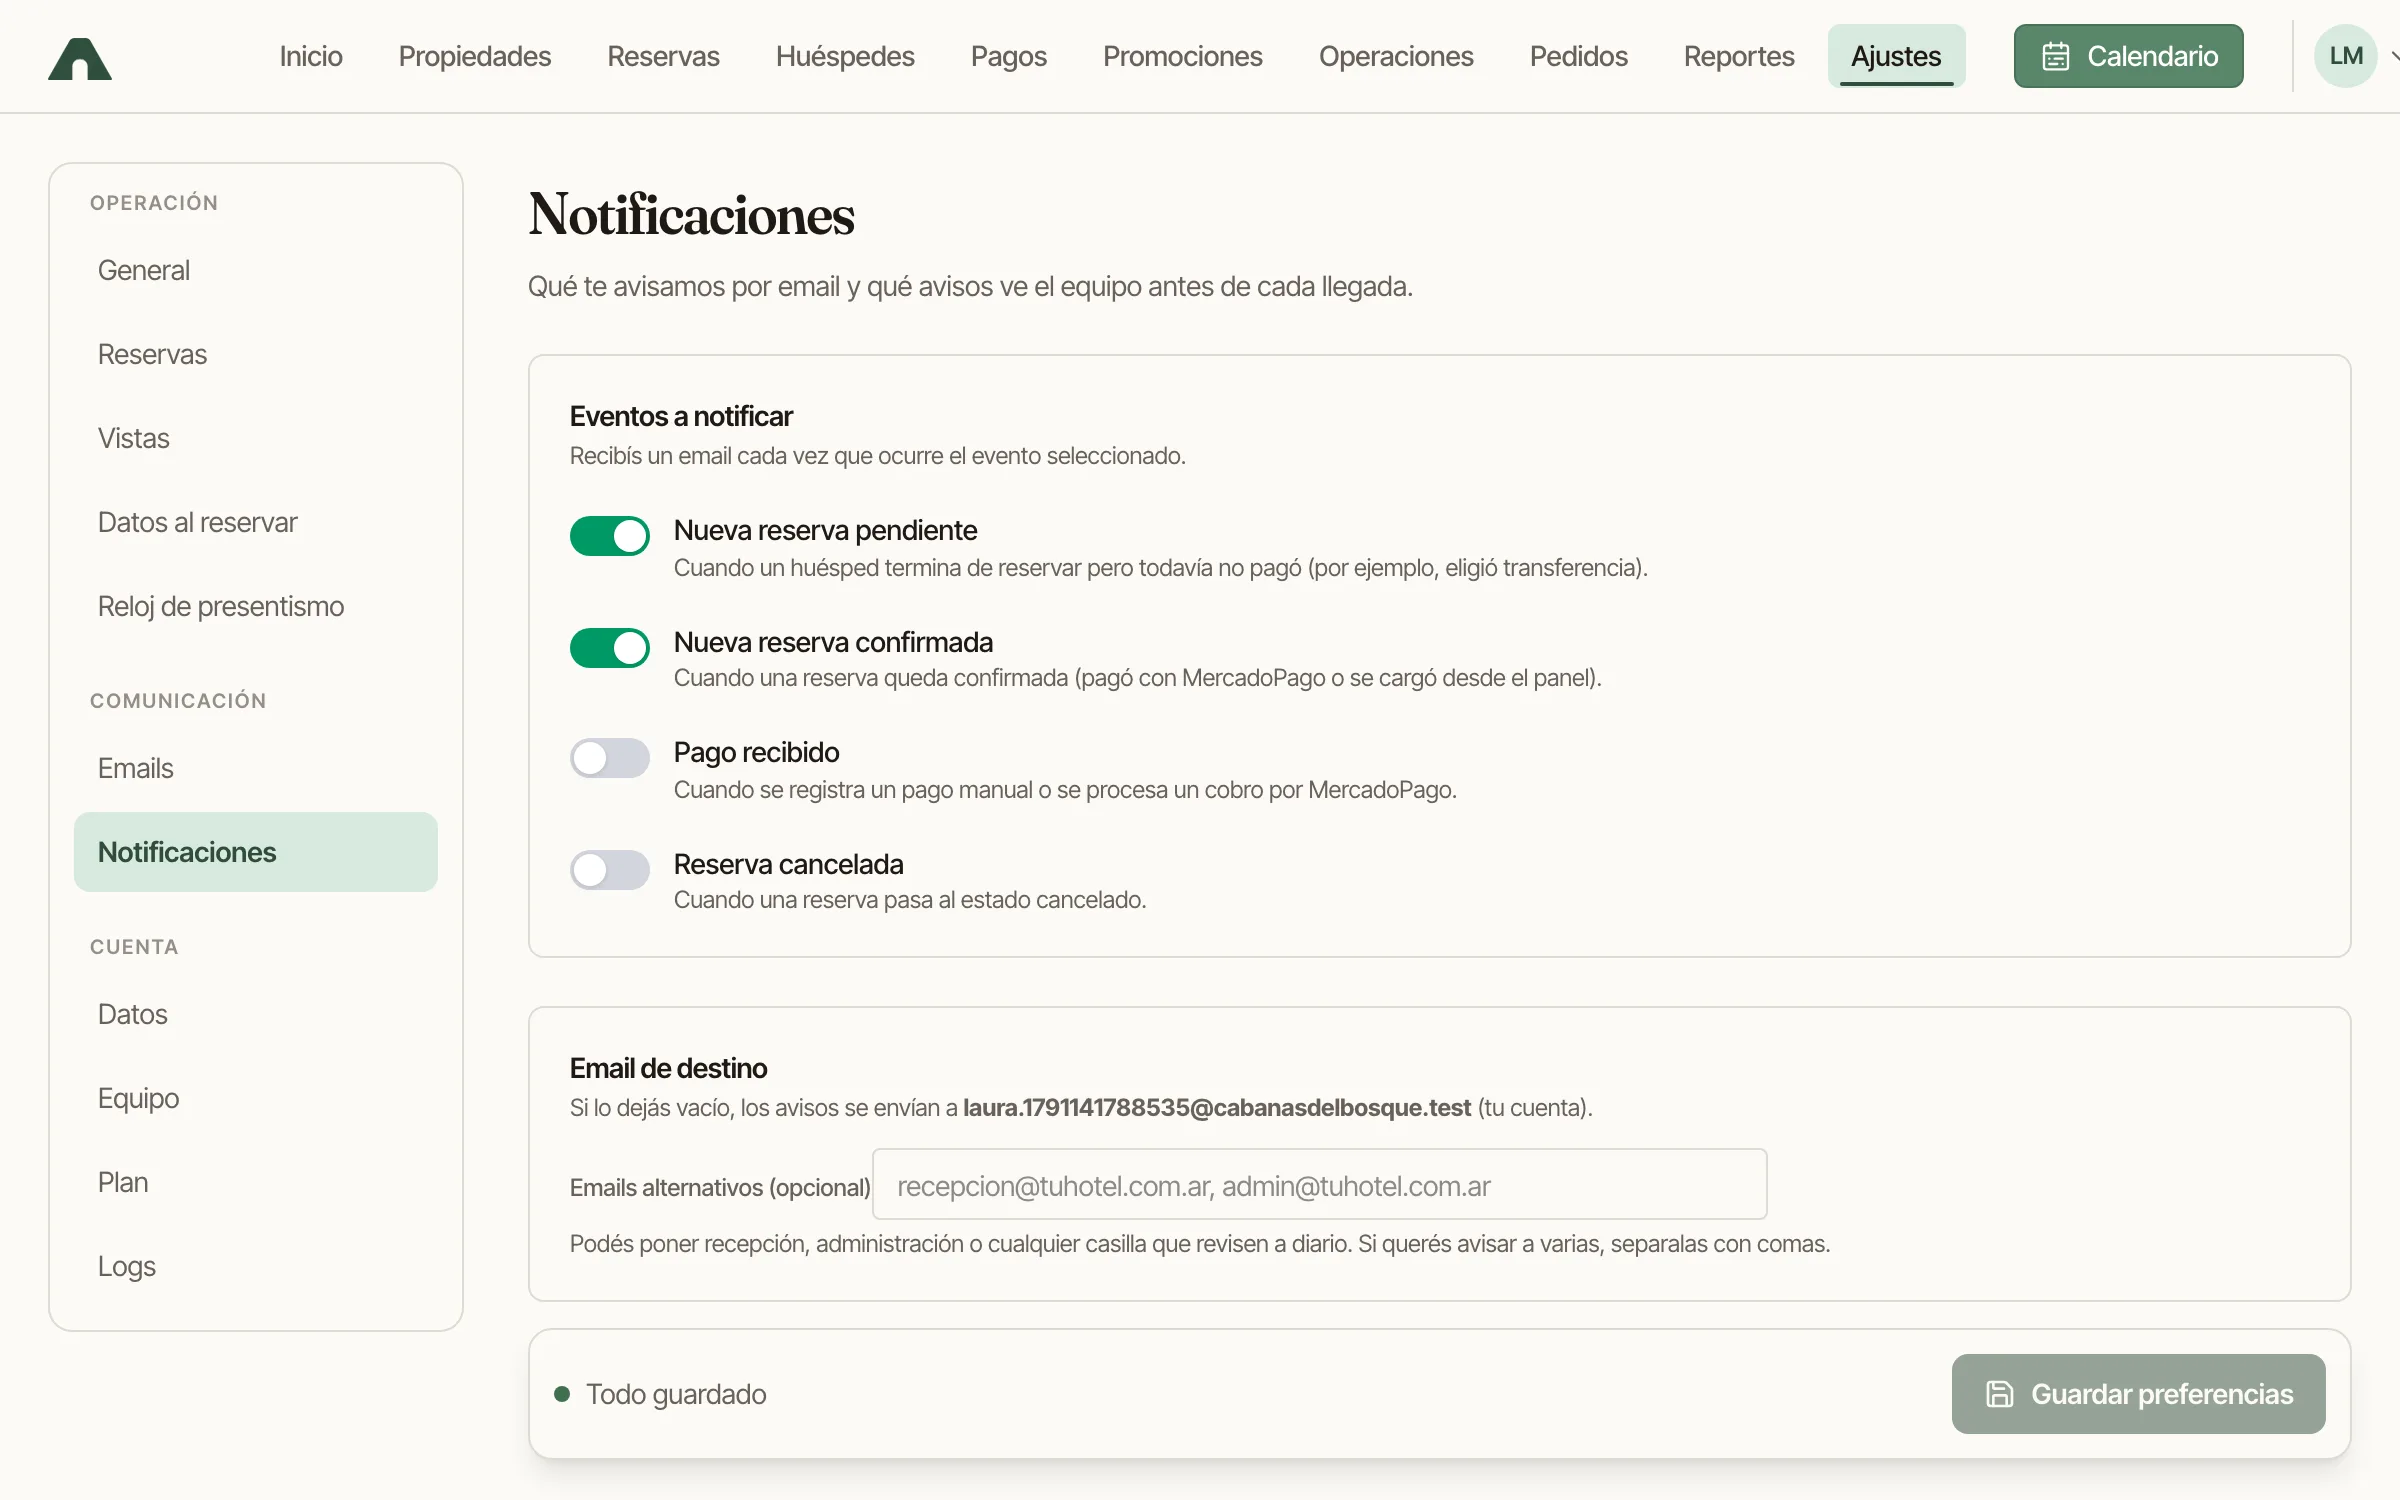
Task: Go to Inicio in top navigation
Action: [311, 56]
